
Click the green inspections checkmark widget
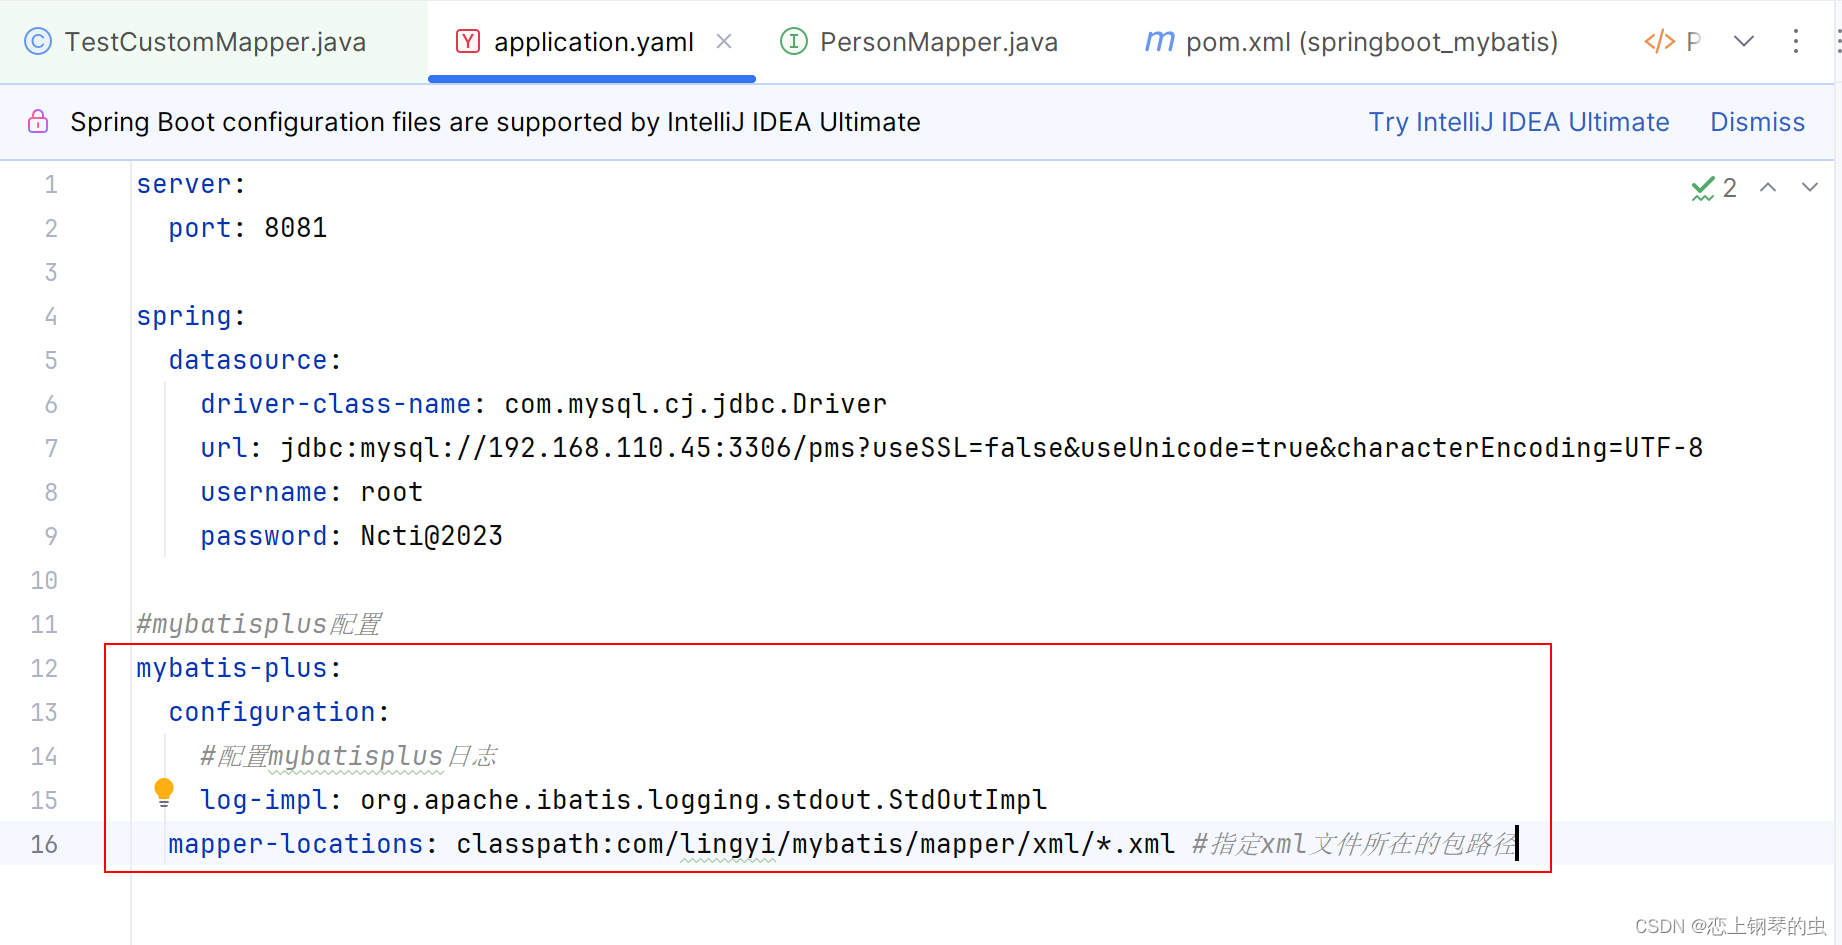tap(1705, 187)
